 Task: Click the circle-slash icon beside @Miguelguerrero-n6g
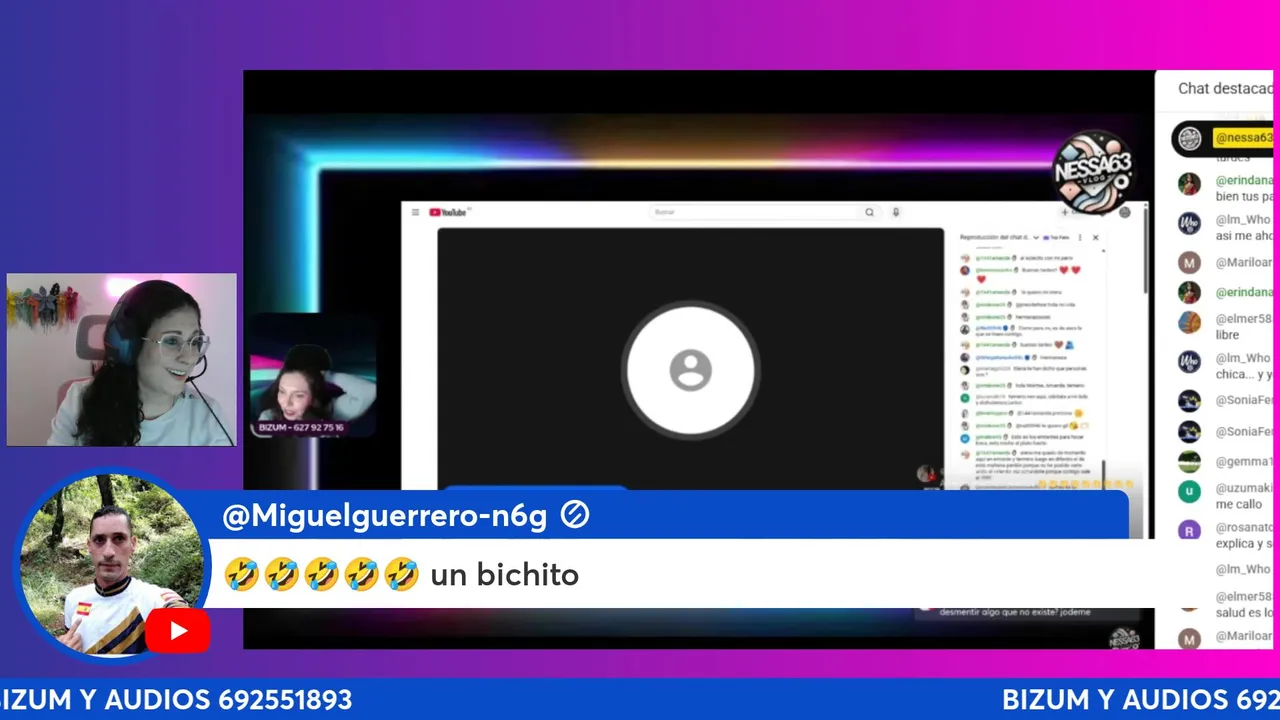point(575,515)
